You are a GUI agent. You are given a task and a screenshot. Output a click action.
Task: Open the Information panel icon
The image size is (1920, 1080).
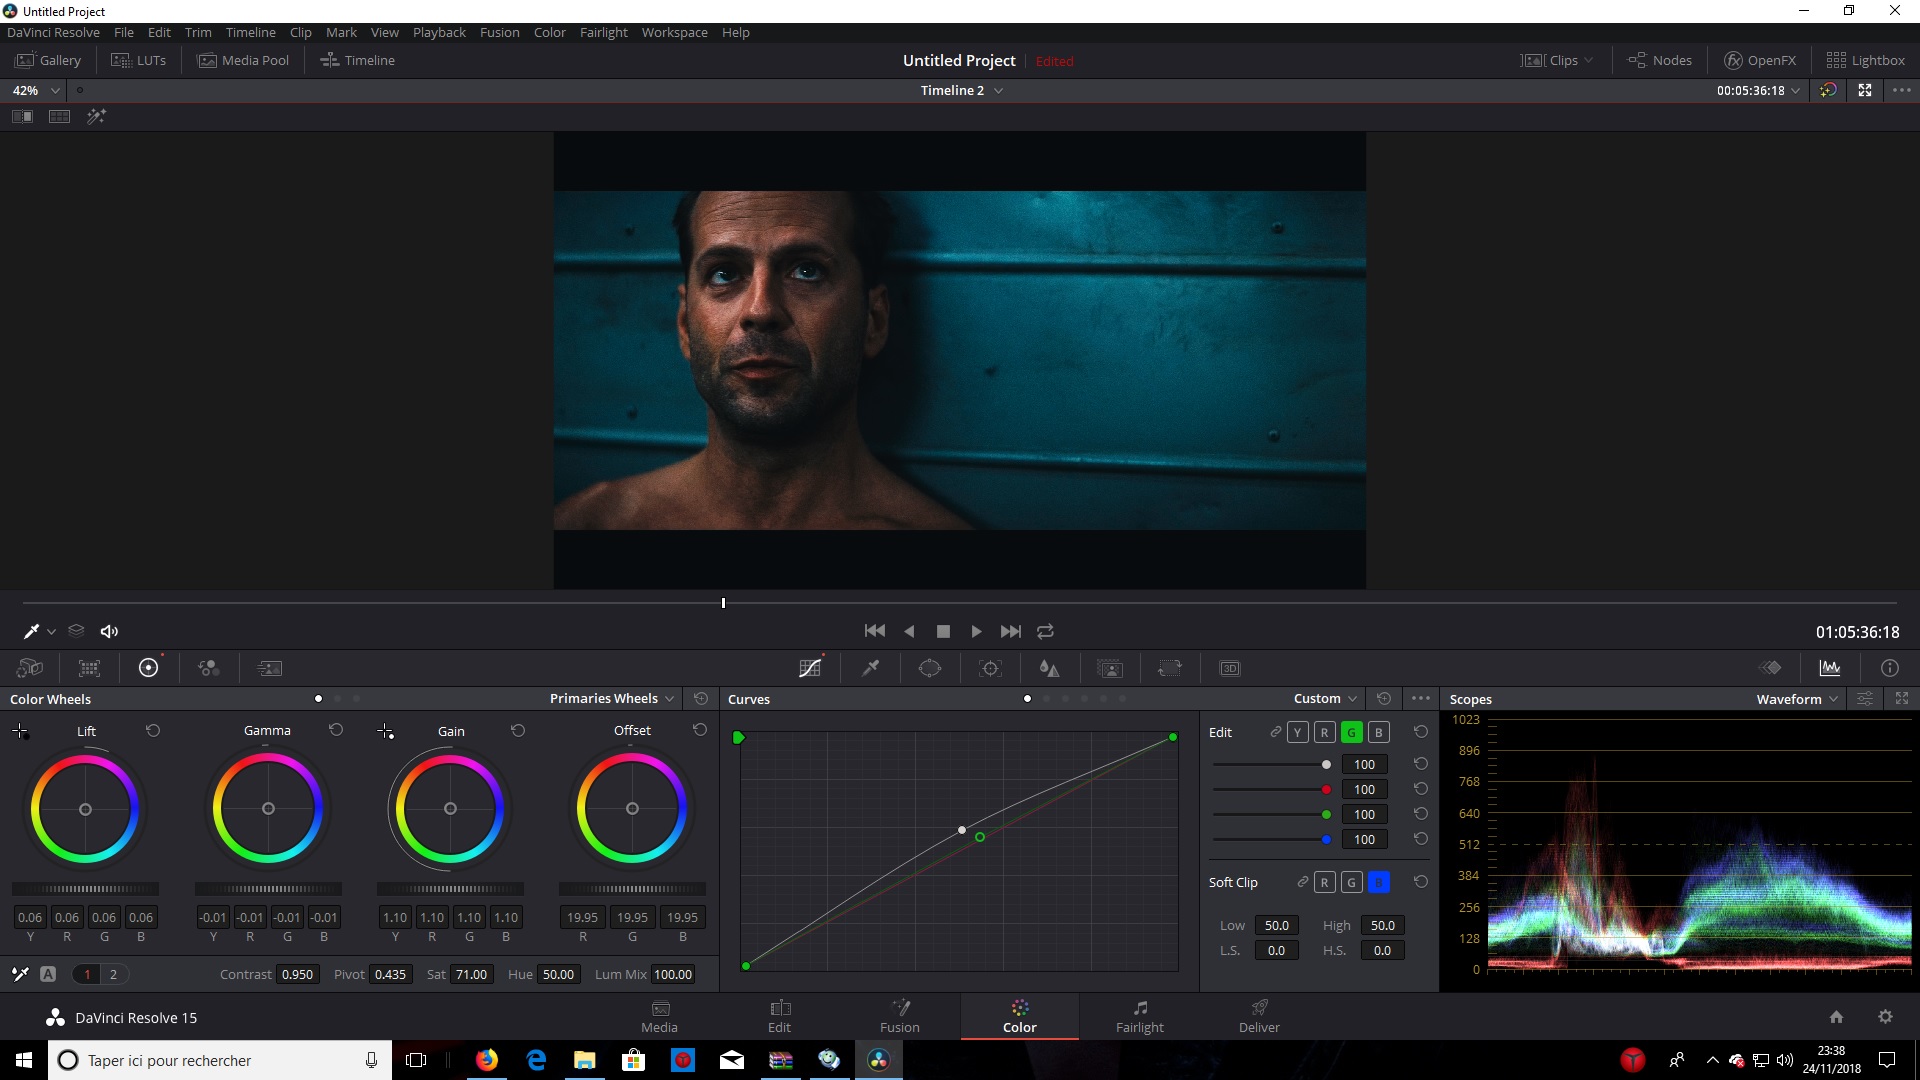pyautogui.click(x=1889, y=668)
